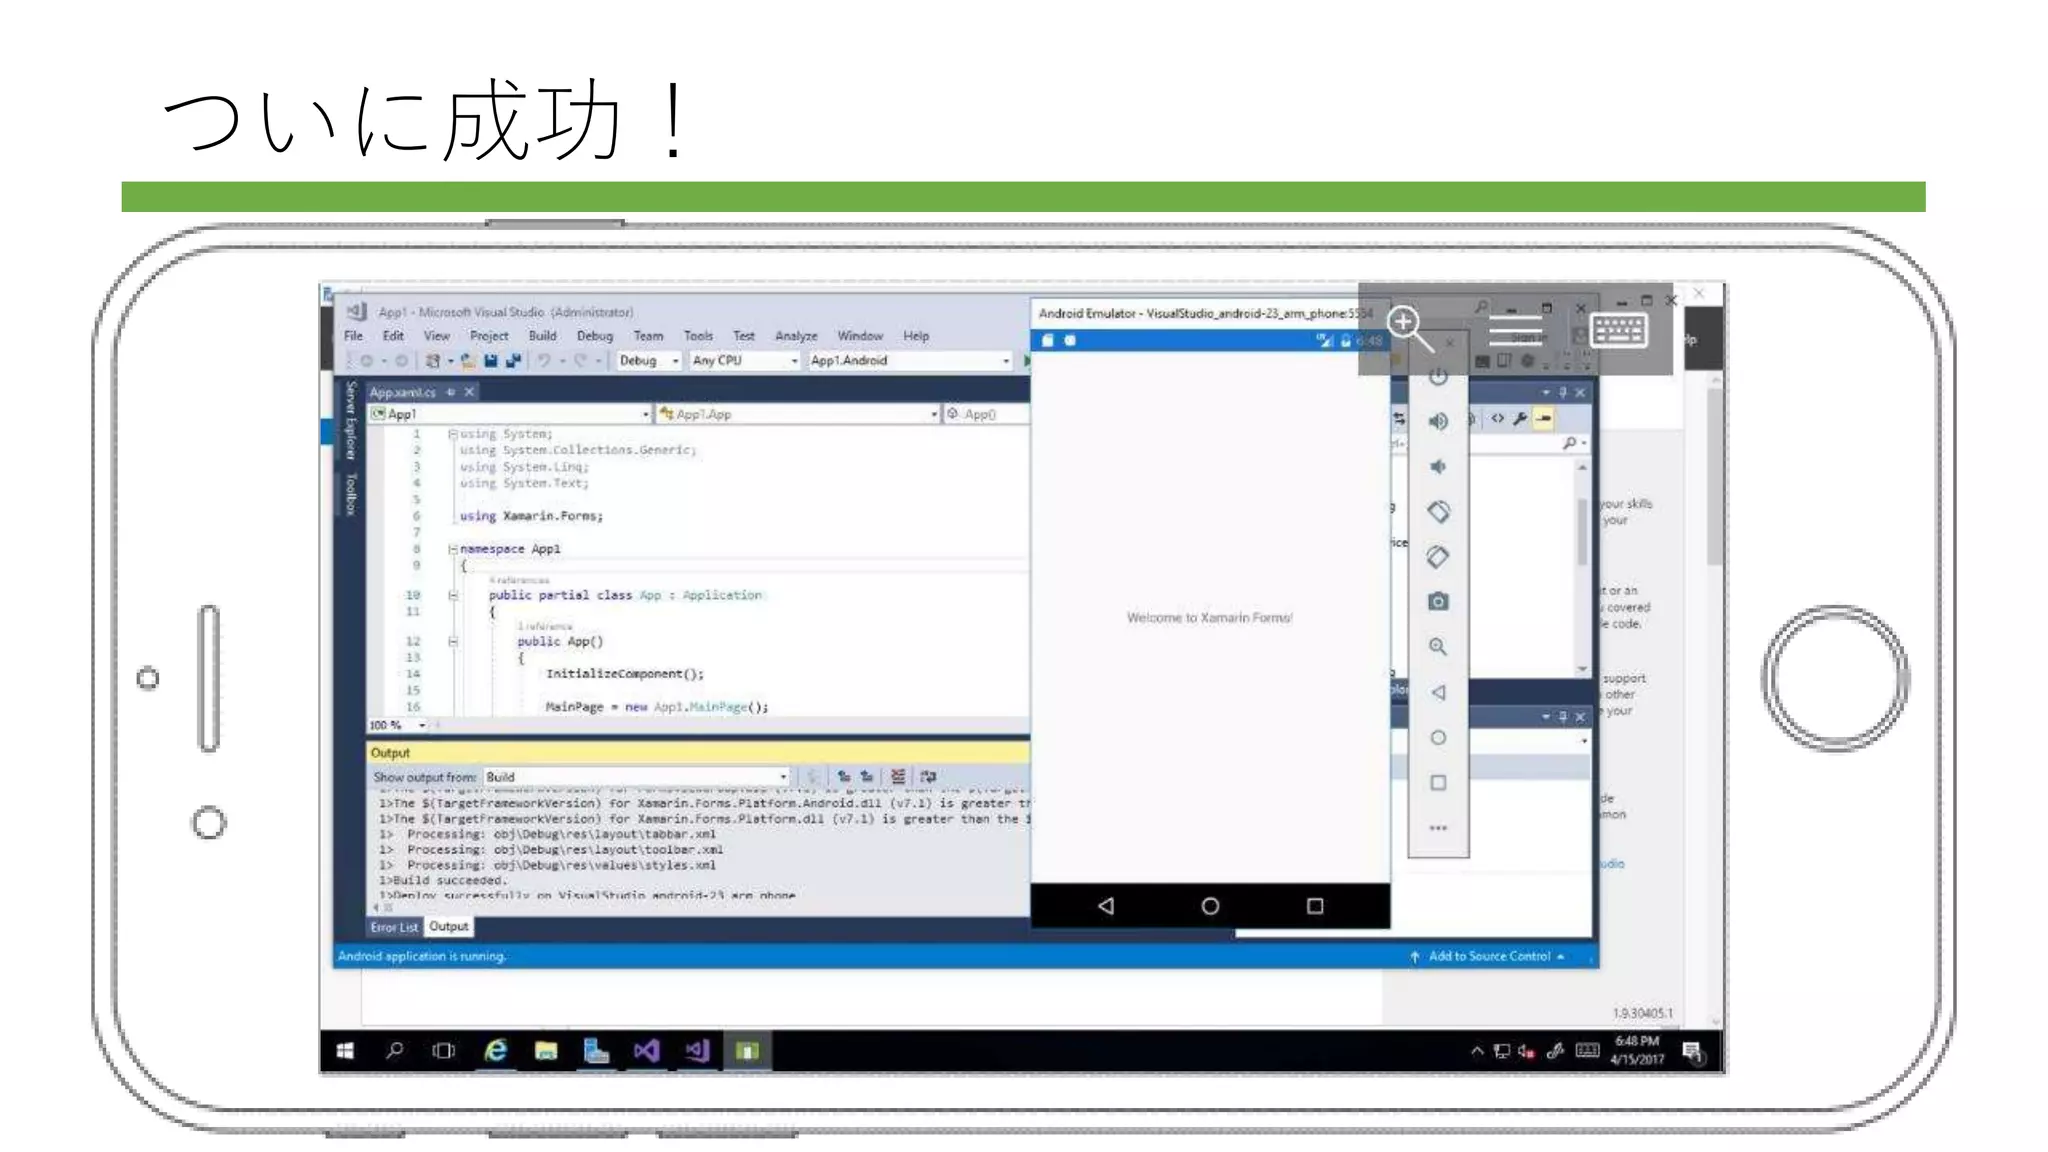The width and height of the screenshot is (2048, 1152).
Task: Click the emulator volume up icon
Action: [x=1438, y=421]
